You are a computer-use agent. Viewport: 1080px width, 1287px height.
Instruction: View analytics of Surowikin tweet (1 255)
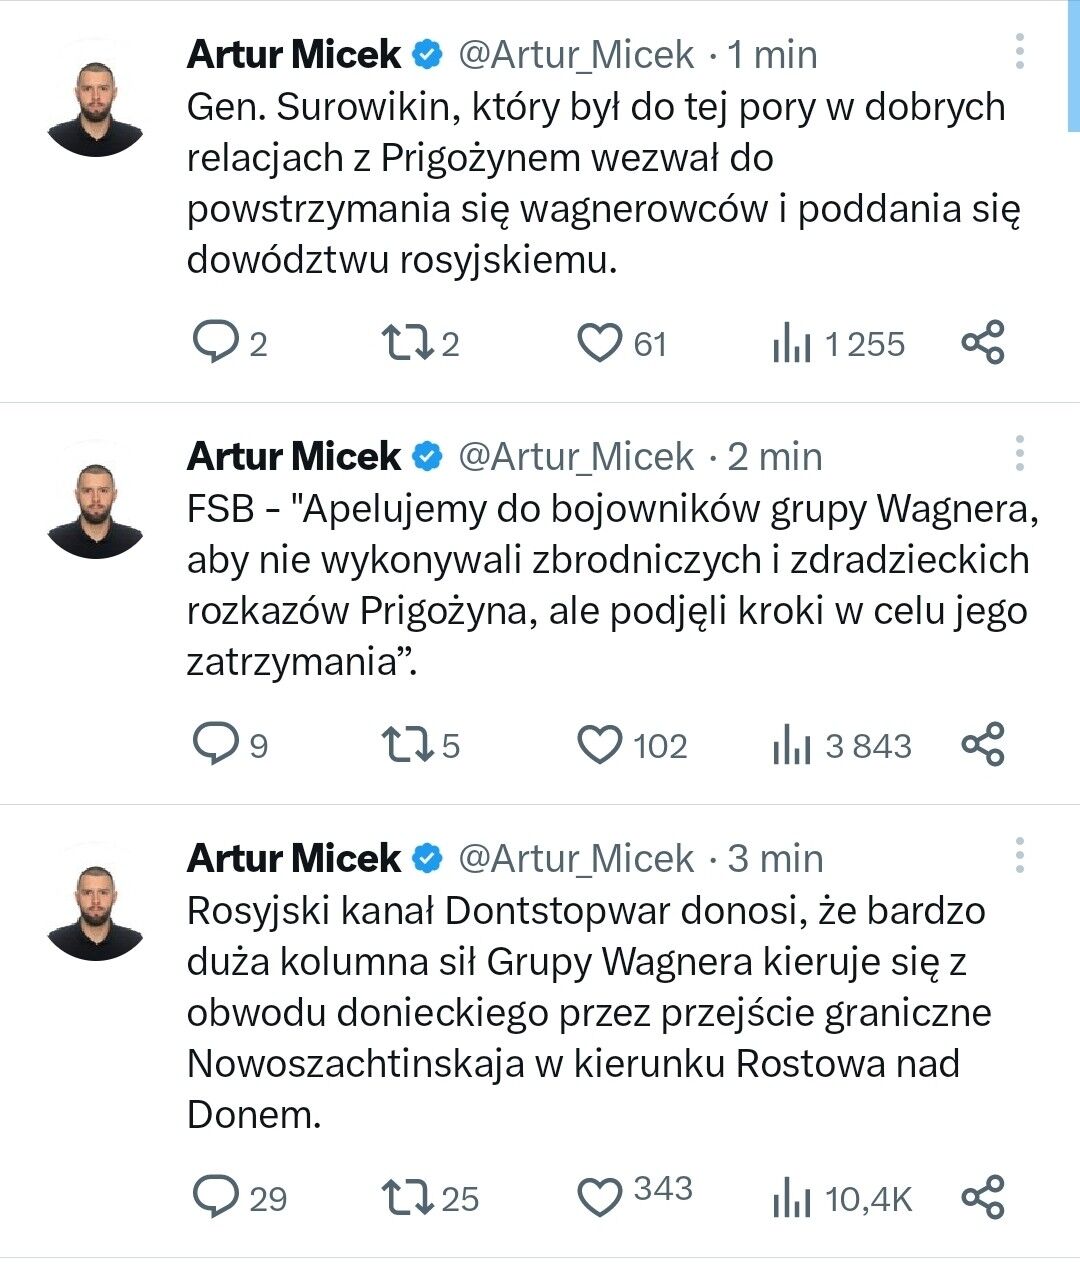[791, 345]
